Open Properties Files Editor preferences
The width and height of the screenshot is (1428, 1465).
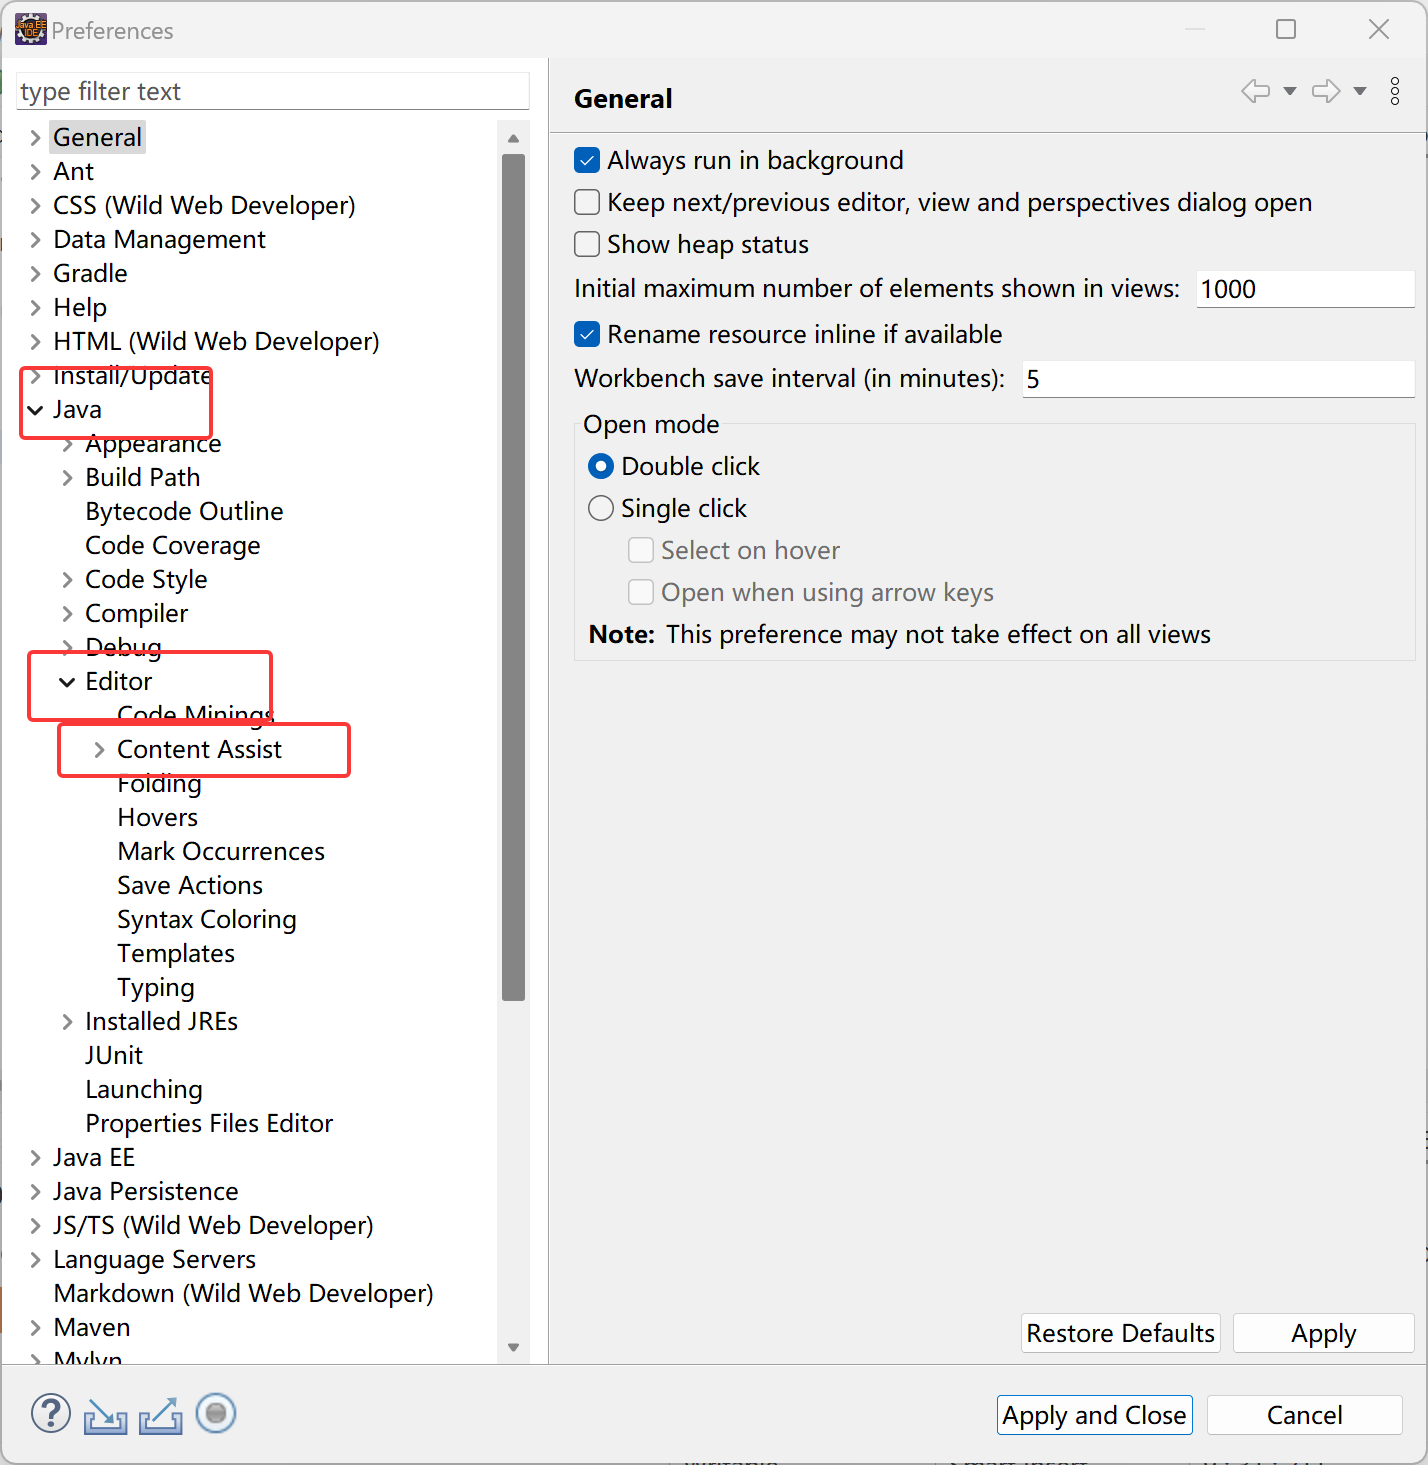(x=209, y=1124)
